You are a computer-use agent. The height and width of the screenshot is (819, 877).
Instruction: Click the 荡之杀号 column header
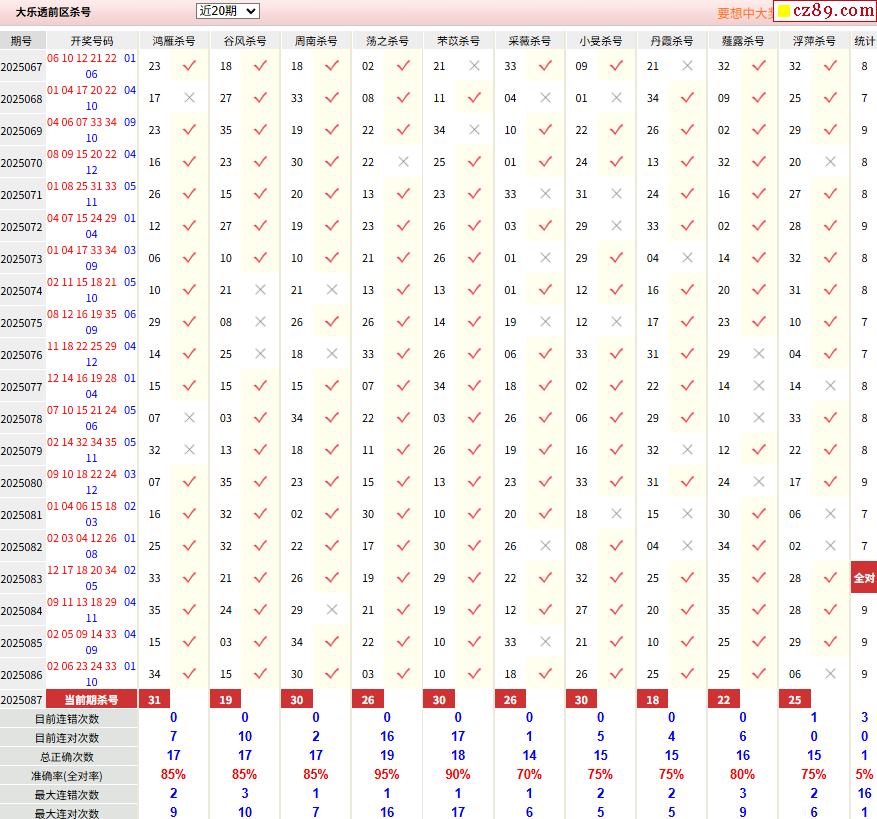387,41
